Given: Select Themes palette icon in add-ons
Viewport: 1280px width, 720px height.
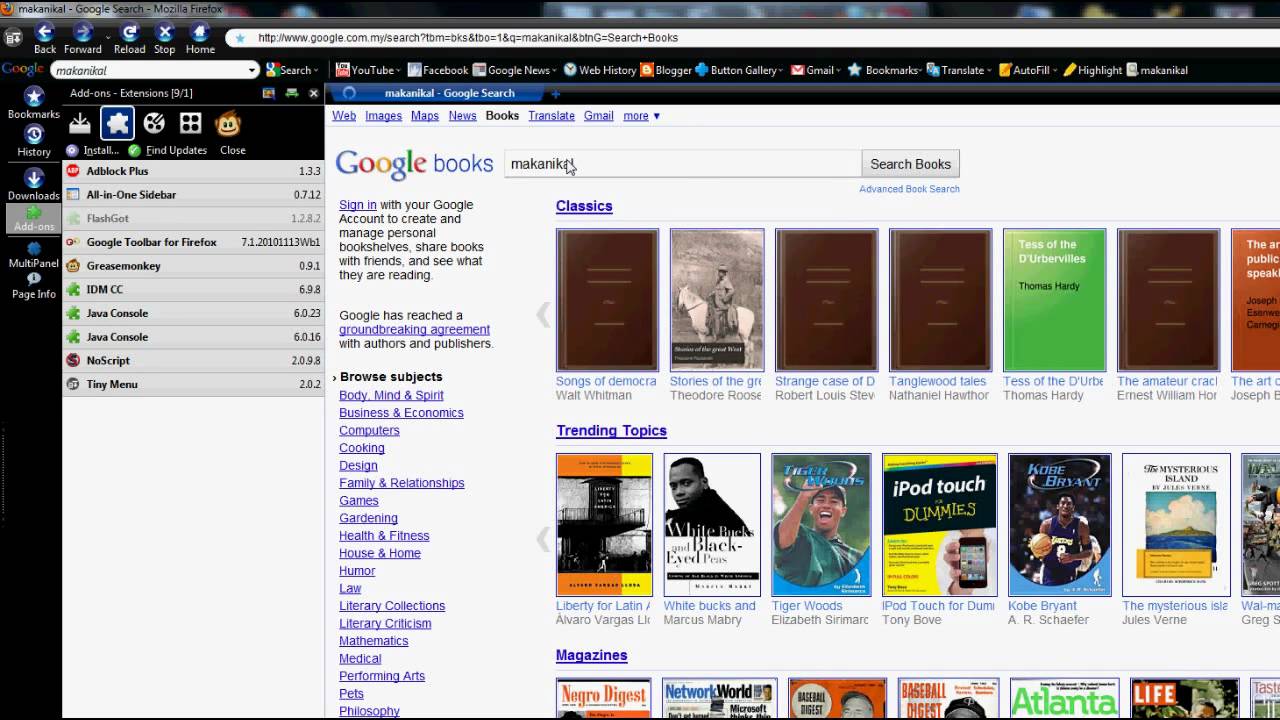Looking at the screenshot, I should 154,123.
